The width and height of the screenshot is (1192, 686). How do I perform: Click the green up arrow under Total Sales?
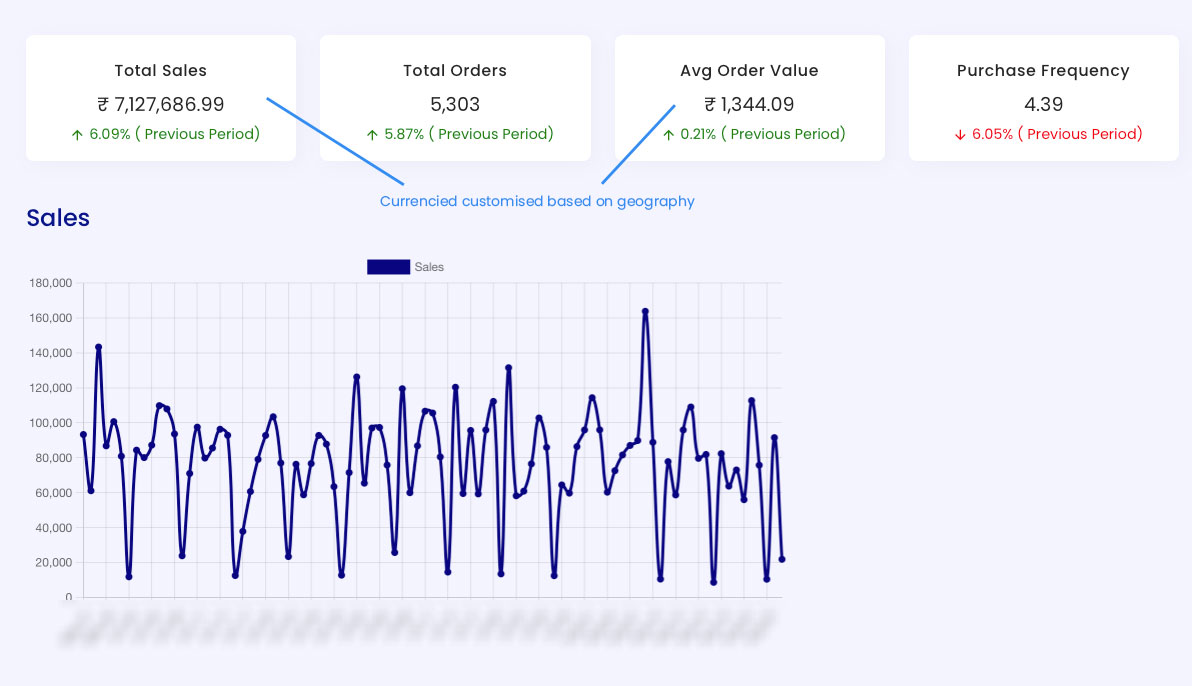point(77,135)
